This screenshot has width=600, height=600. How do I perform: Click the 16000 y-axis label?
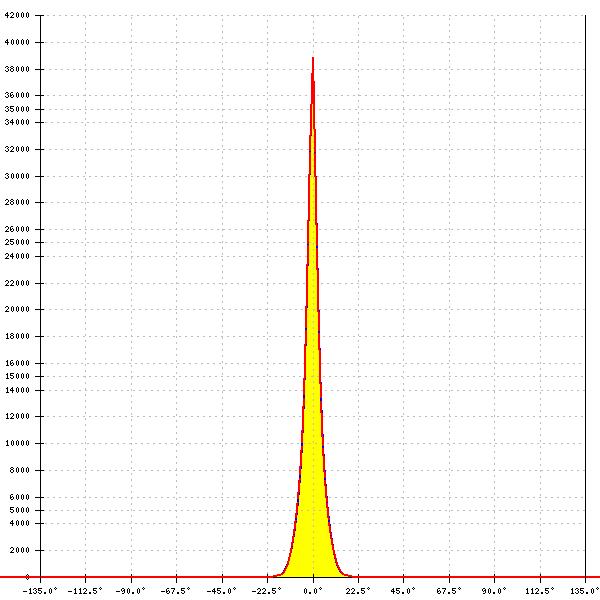17,363
